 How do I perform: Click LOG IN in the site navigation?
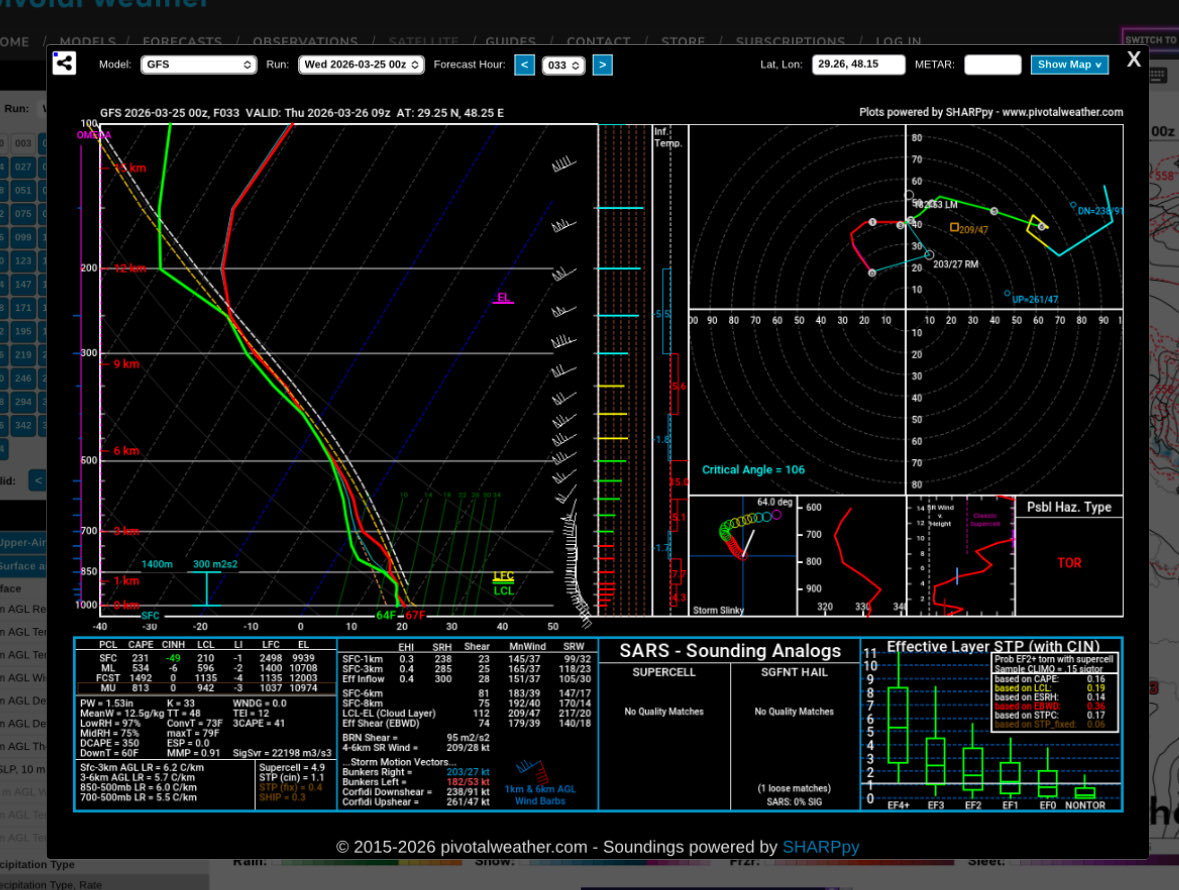click(x=898, y=41)
